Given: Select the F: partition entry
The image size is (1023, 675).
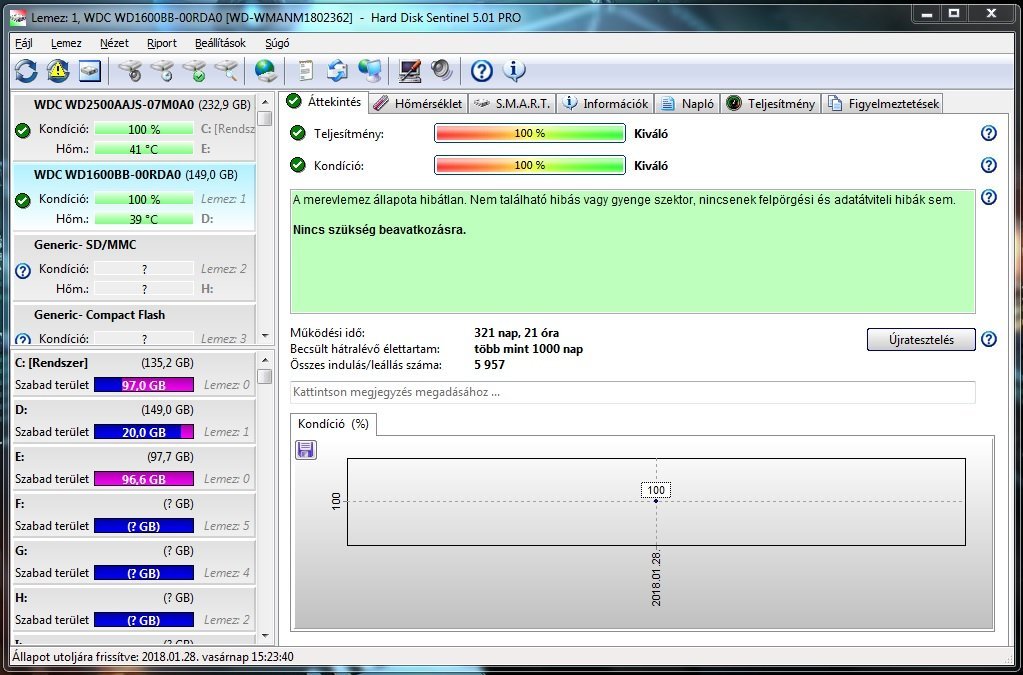Looking at the screenshot, I should [x=134, y=515].
